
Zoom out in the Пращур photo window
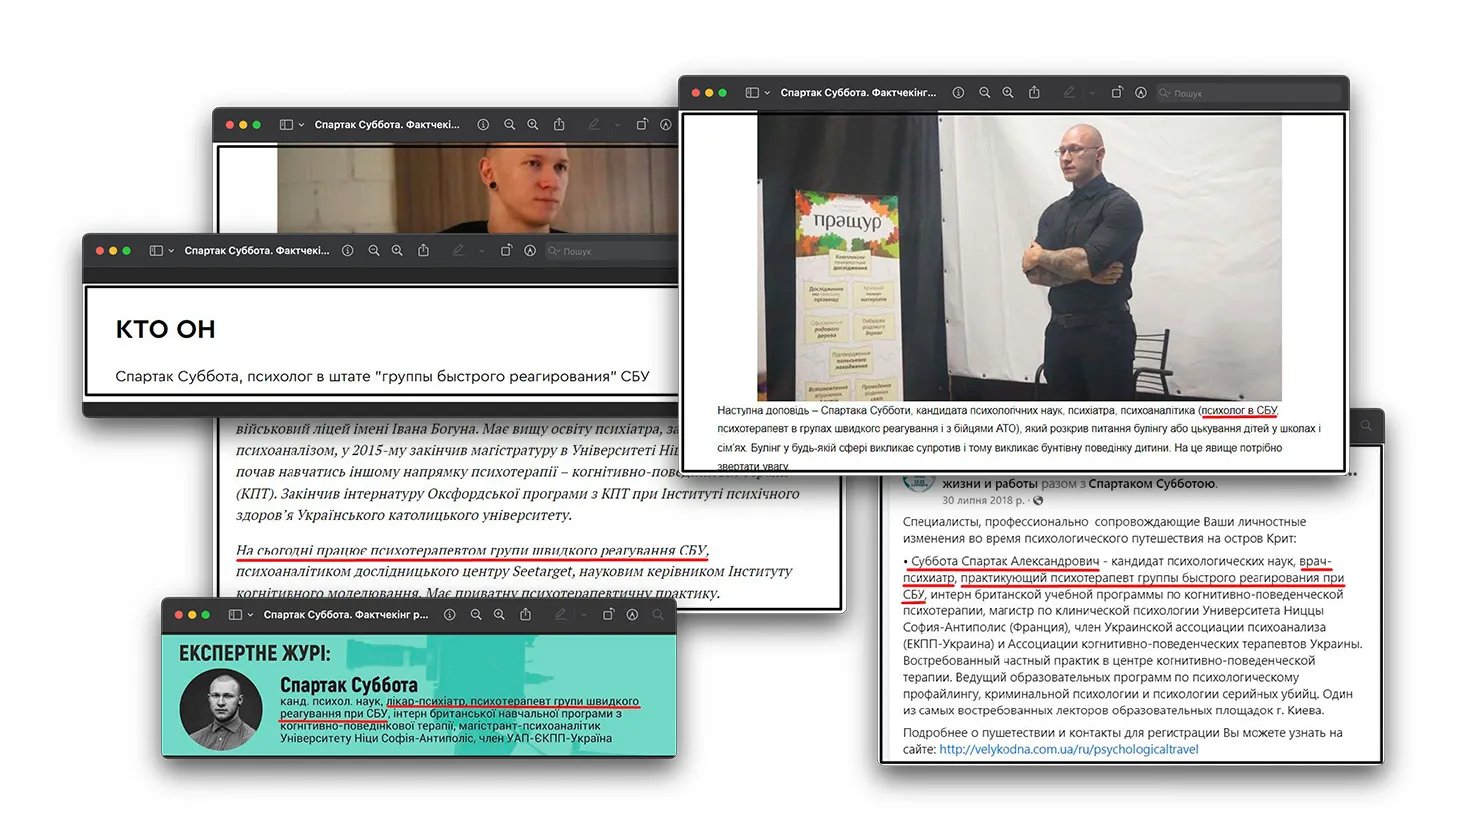984,93
